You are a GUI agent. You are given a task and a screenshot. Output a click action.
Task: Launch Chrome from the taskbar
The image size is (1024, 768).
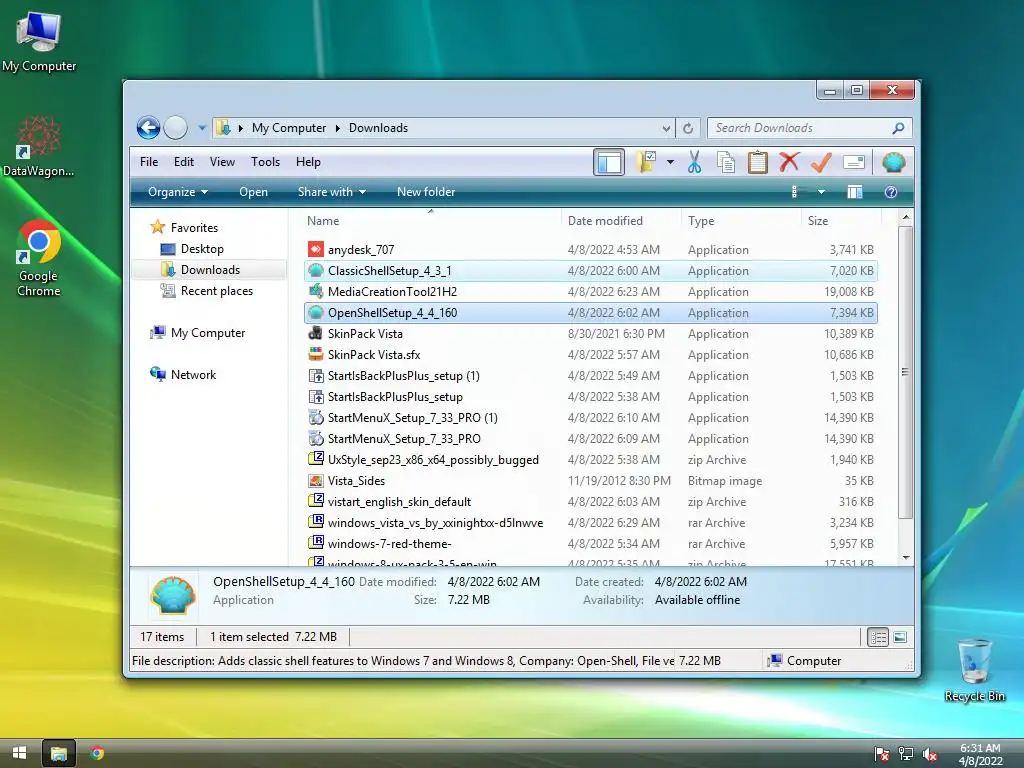click(x=97, y=753)
